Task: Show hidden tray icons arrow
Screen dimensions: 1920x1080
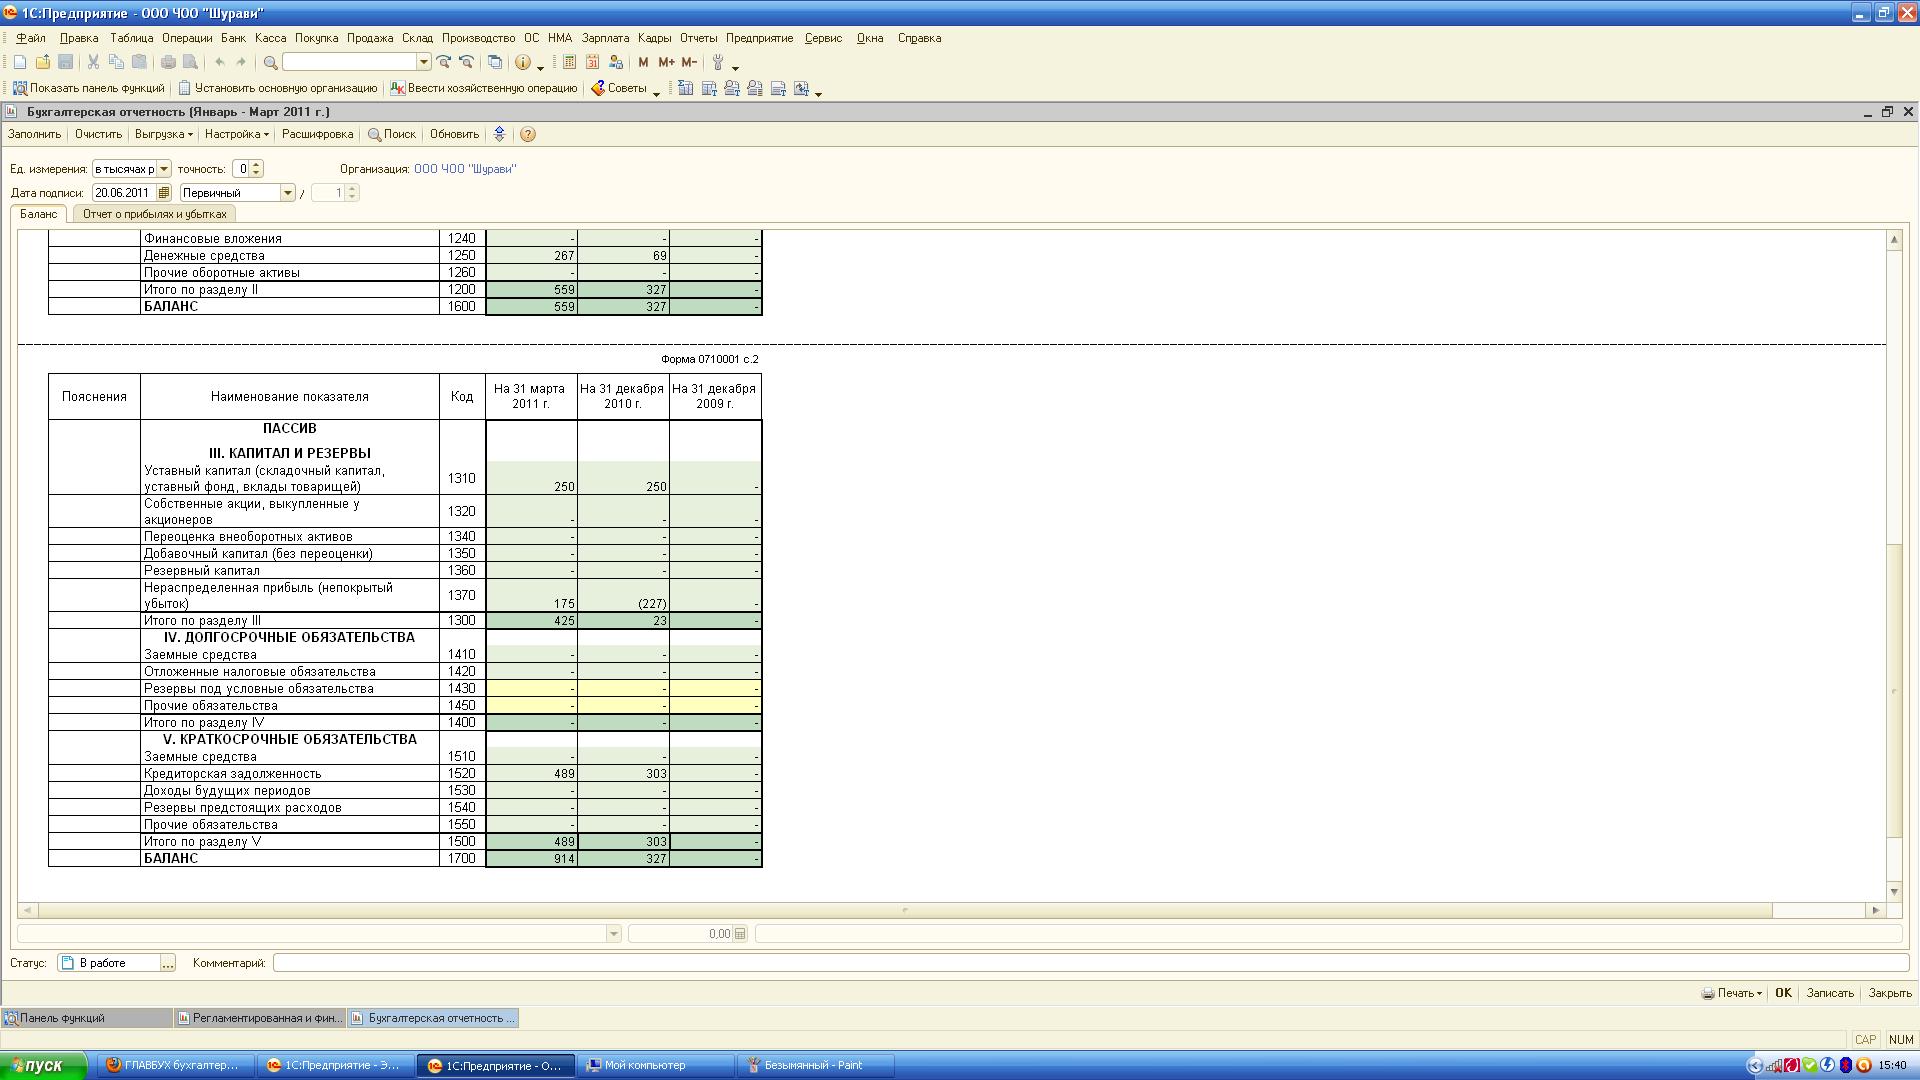Action: [1754, 1065]
